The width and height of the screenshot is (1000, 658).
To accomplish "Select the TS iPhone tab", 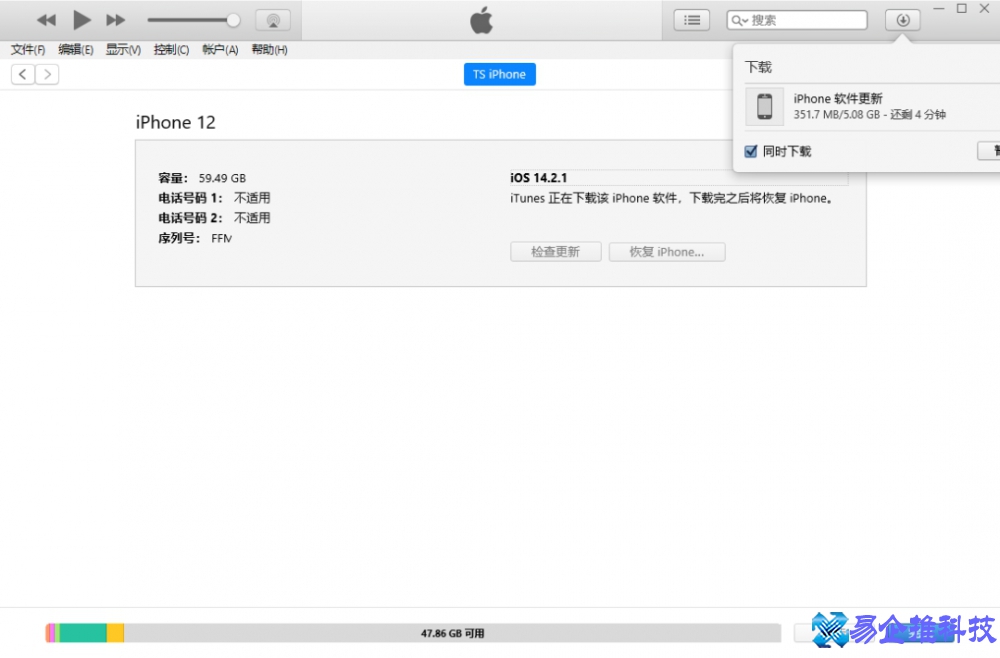I will pyautogui.click(x=499, y=73).
